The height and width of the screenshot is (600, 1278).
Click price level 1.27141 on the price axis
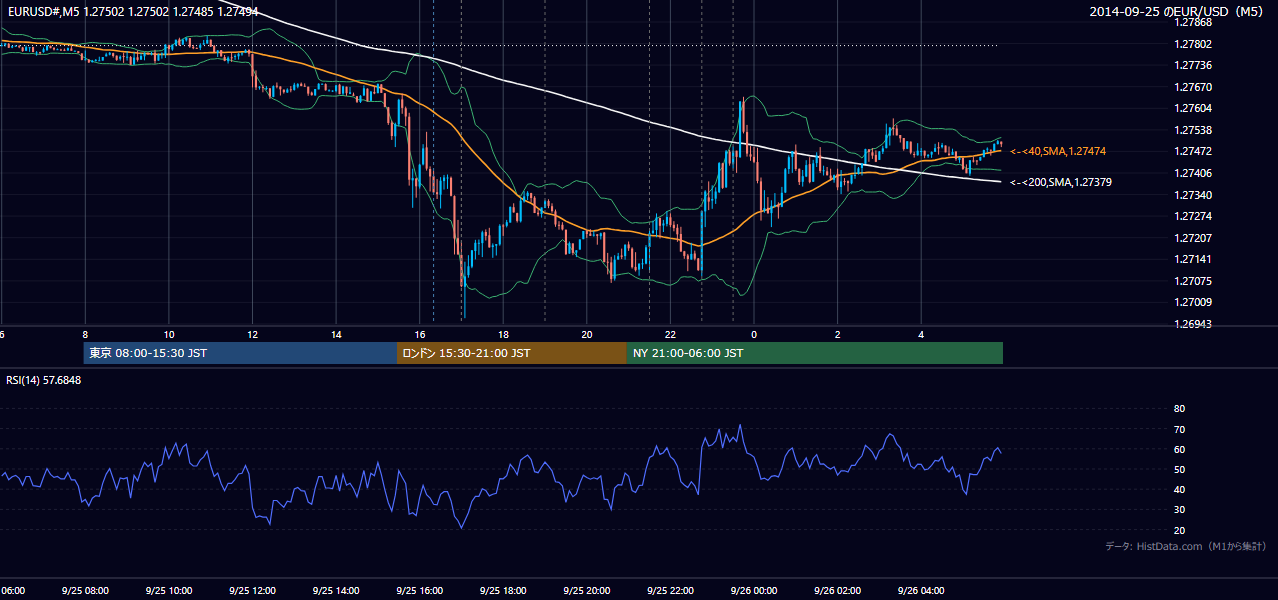pos(1192,259)
